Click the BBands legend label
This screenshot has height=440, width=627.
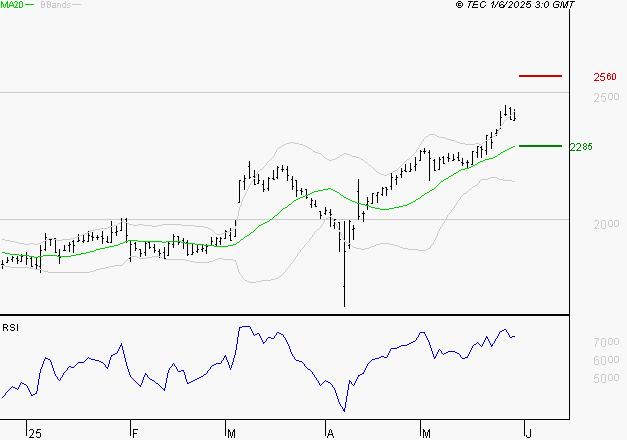pyautogui.click(x=56, y=5)
